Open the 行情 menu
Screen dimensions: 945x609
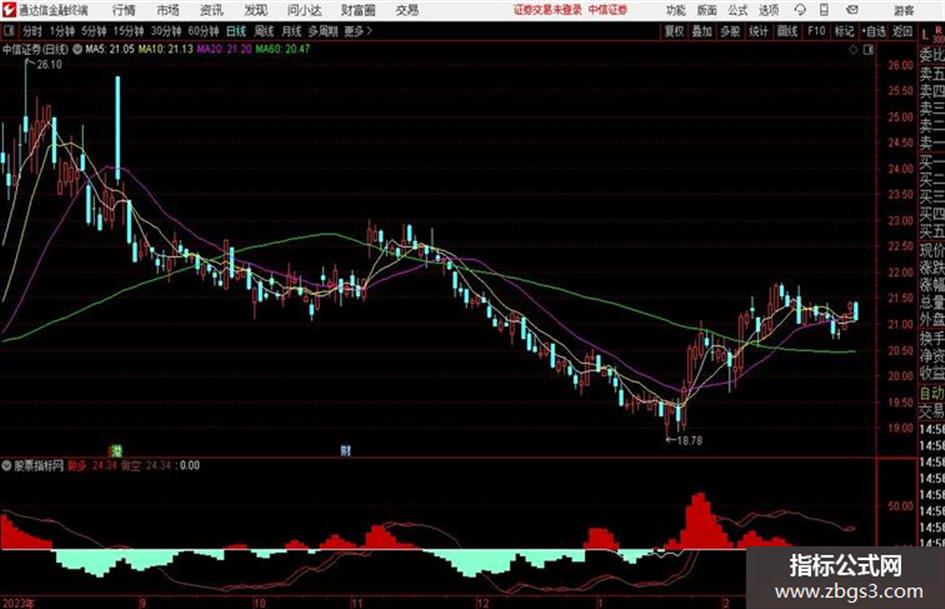point(124,10)
